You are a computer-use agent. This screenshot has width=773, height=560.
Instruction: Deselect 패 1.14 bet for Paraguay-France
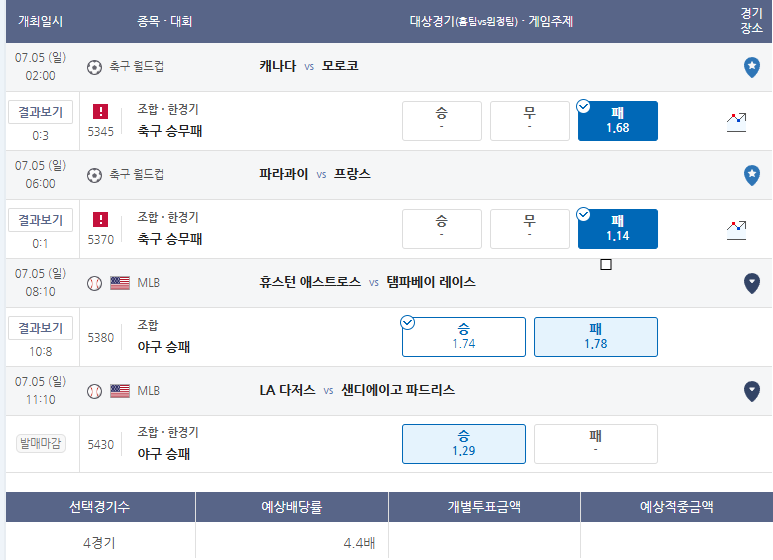pyautogui.click(x=618, y=229)
